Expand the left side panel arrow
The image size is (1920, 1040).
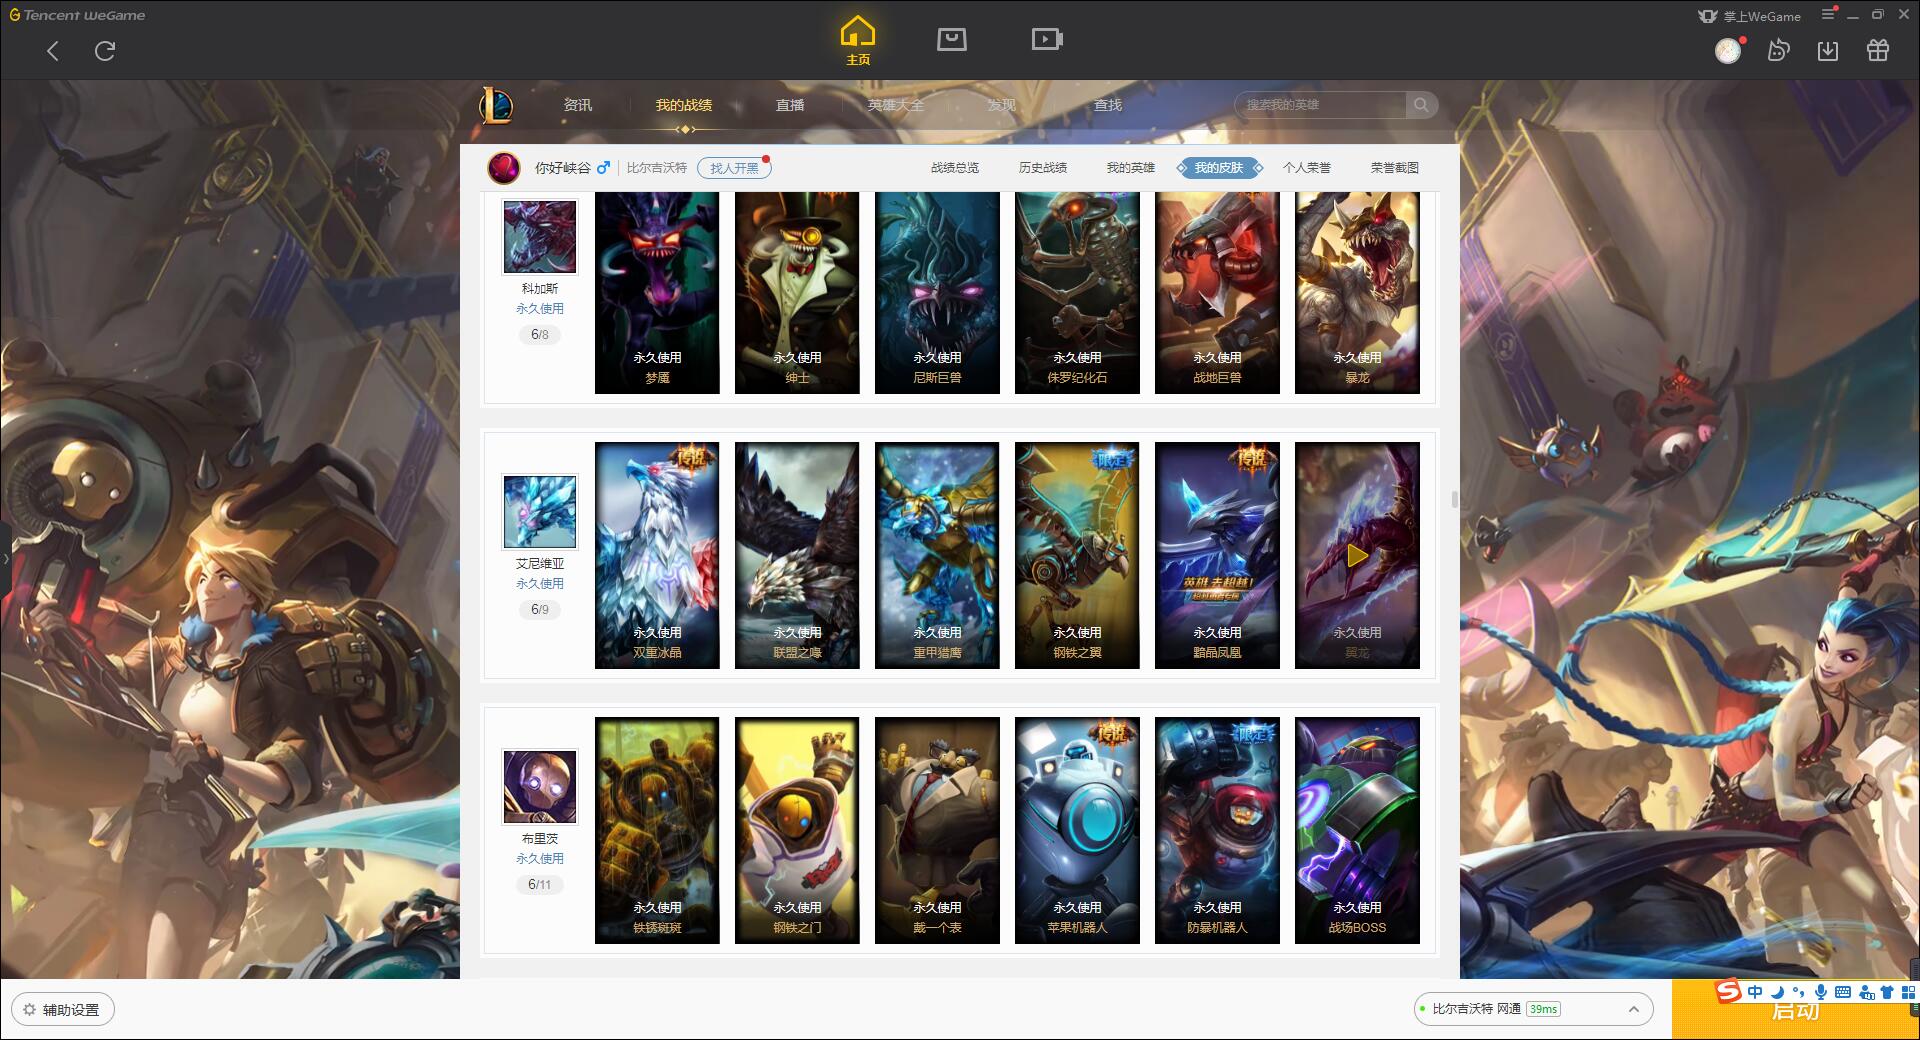click(5, 558)
